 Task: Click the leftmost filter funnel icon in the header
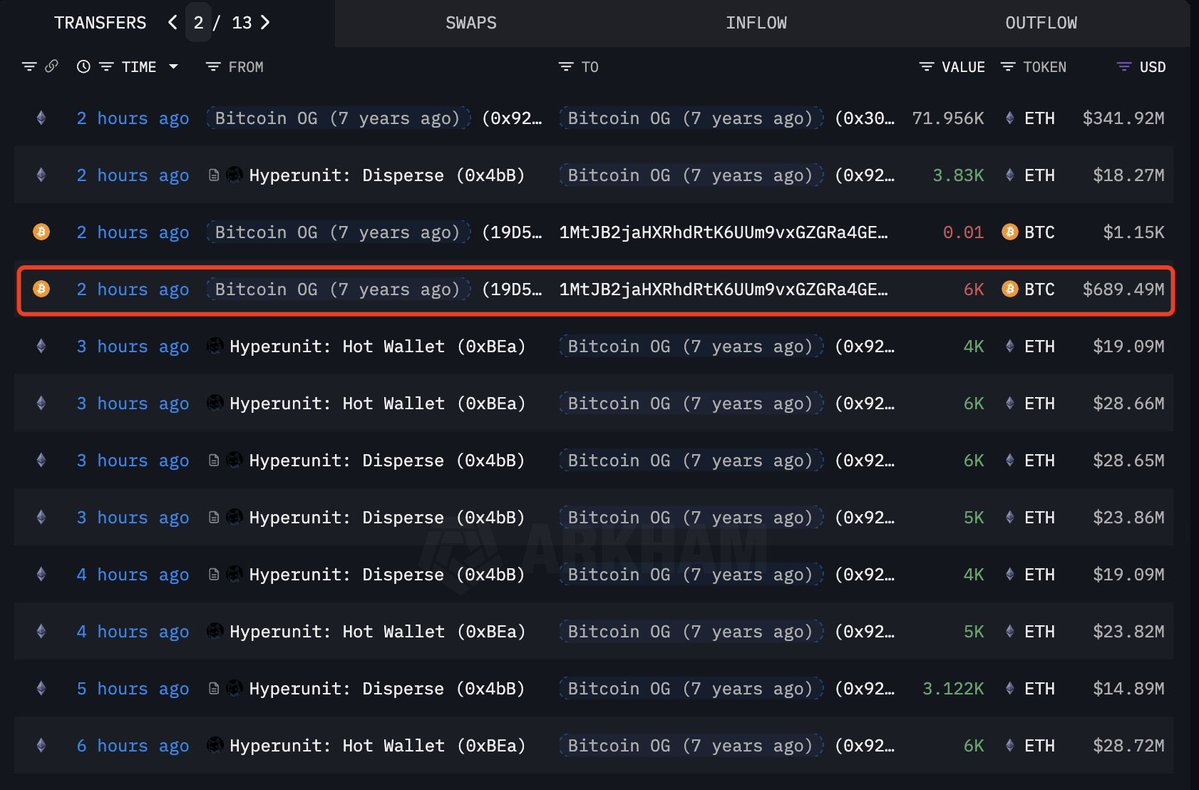pos(29,66)
